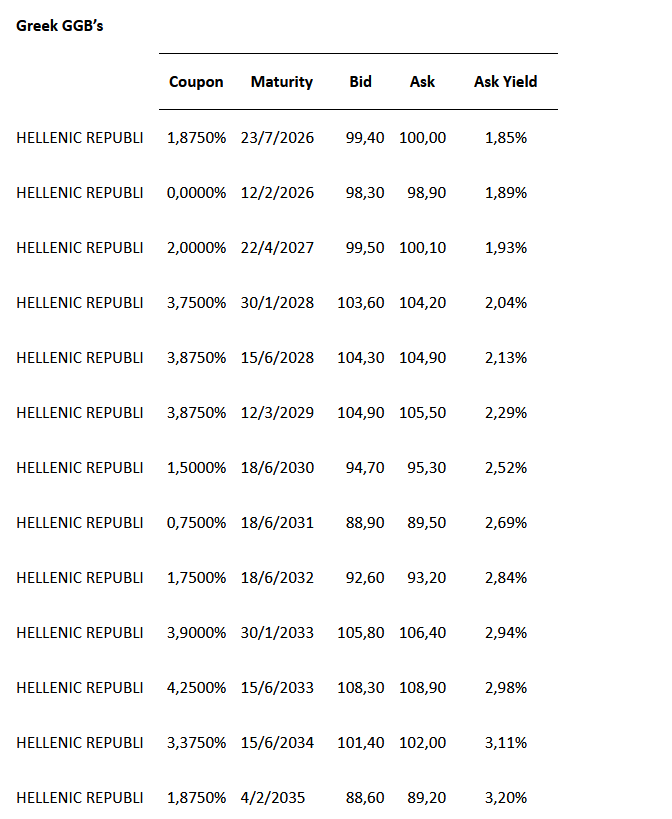
Task: Select the 0,0000% coupon cell
Action: 196,192
